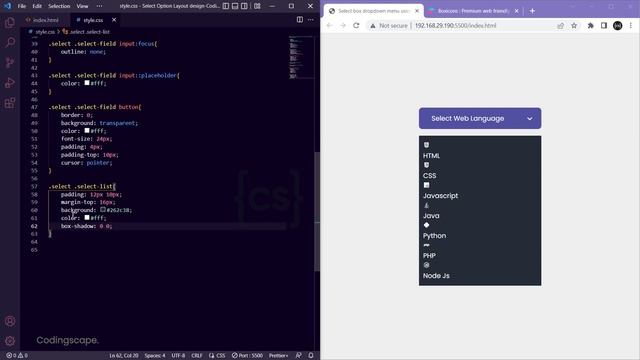Open the Chrome Extensions puzzle icon
Viewport: 640px width, 360px height.
[591, 25]
